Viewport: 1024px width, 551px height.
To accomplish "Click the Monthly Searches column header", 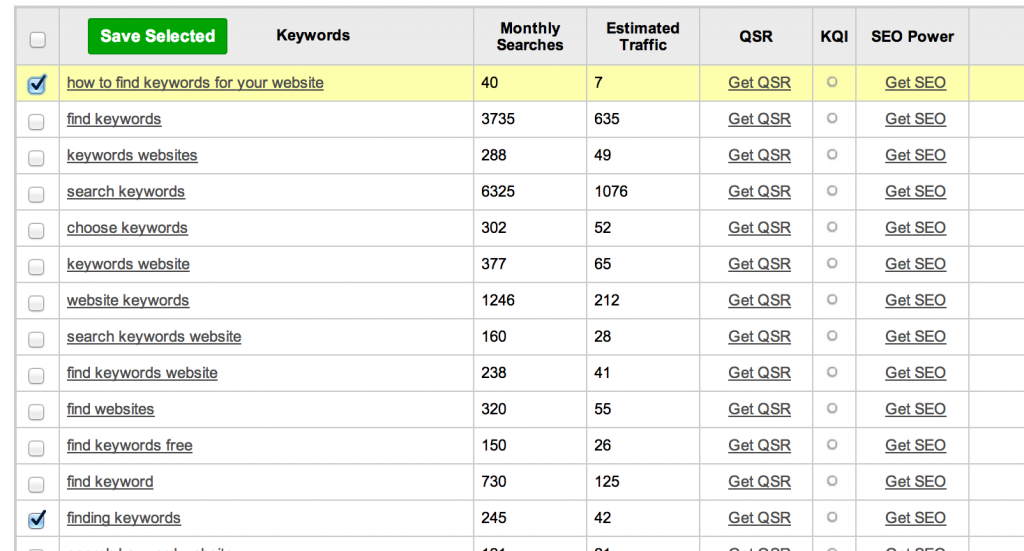I will [530, 37].
